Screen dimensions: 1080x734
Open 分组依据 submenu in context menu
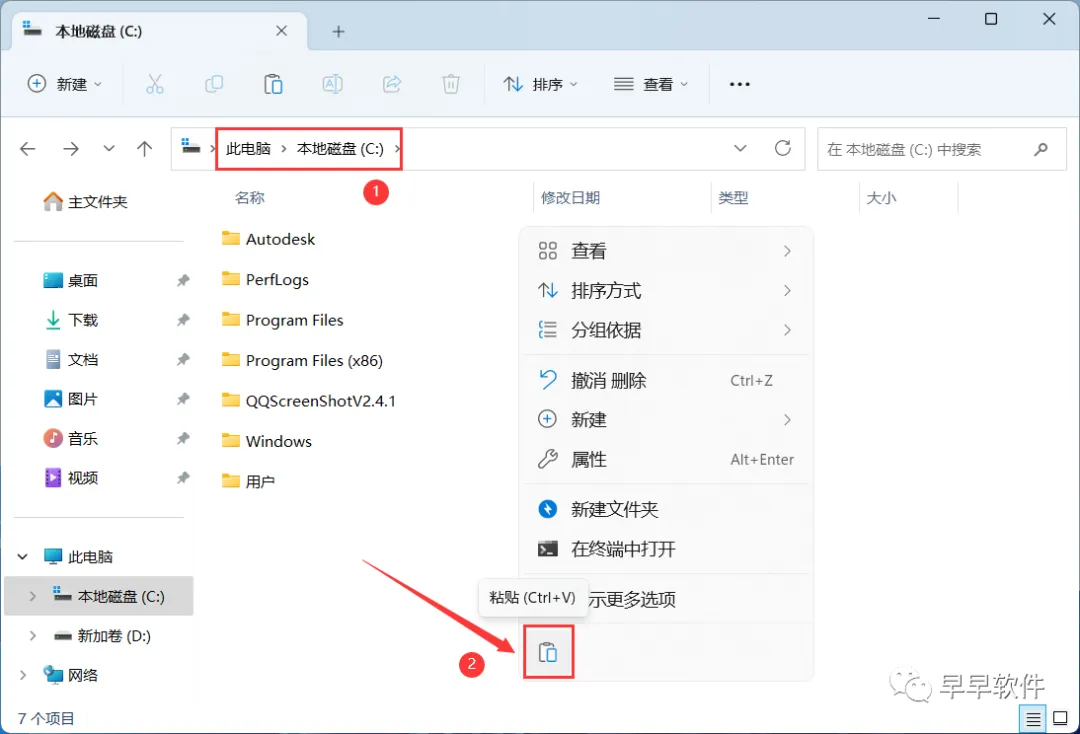click(666, 331)
